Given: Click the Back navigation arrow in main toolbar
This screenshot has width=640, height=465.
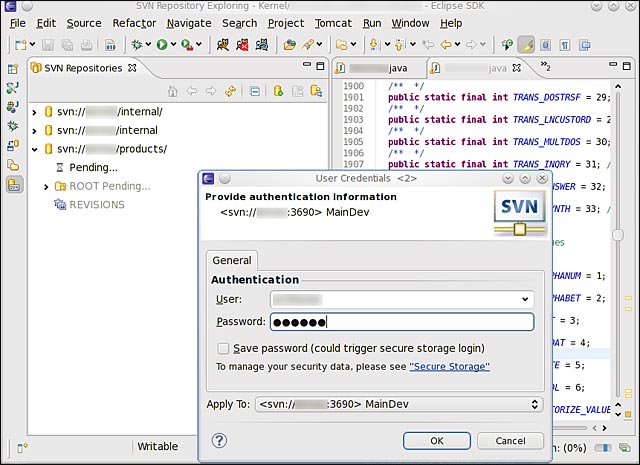Looking at the screenshot, I should (x=446, y=44).
